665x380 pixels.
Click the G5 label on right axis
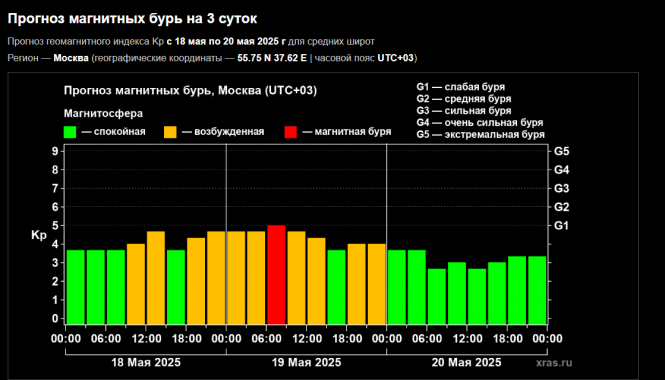(x=562, y=151)
